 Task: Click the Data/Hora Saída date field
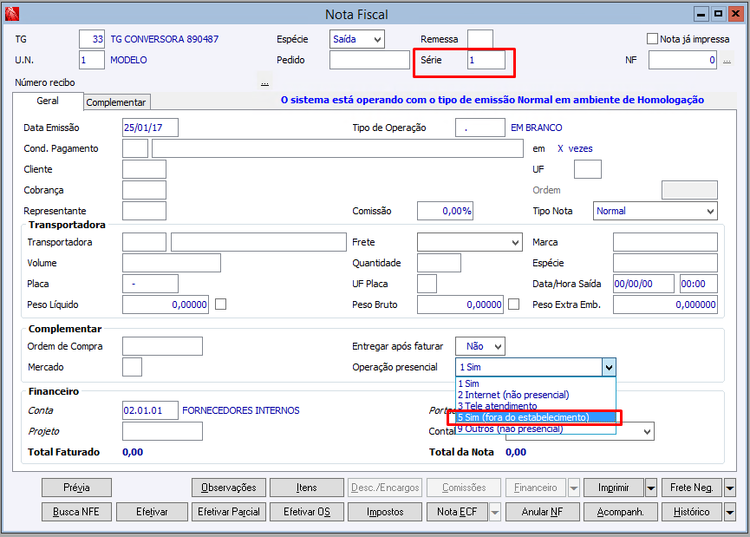click(644, 284)
